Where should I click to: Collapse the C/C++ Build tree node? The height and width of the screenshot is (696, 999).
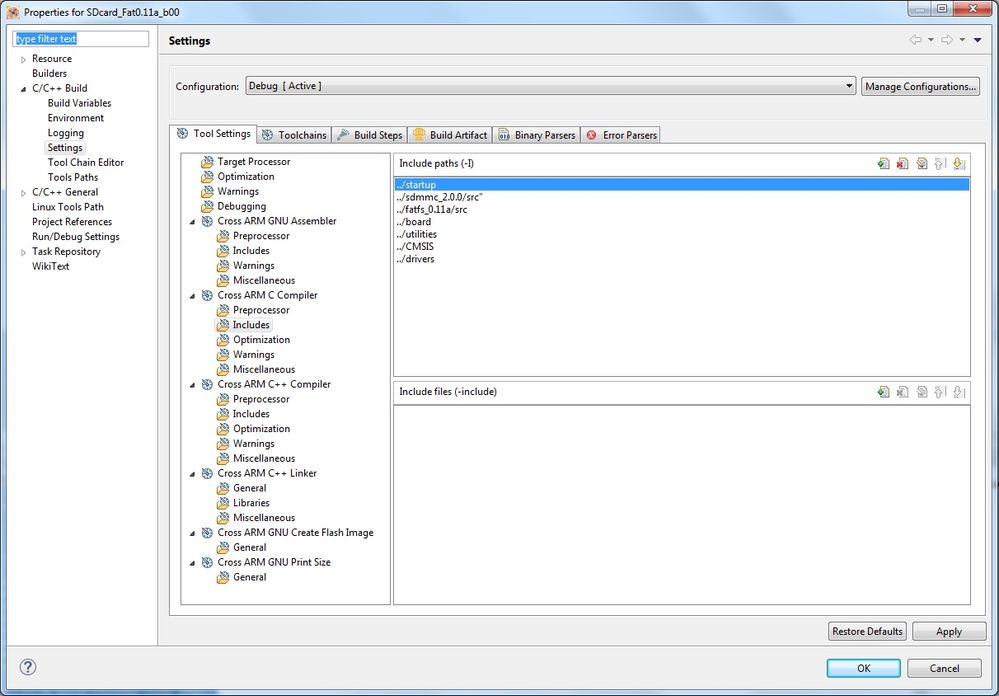pos(24,89)
